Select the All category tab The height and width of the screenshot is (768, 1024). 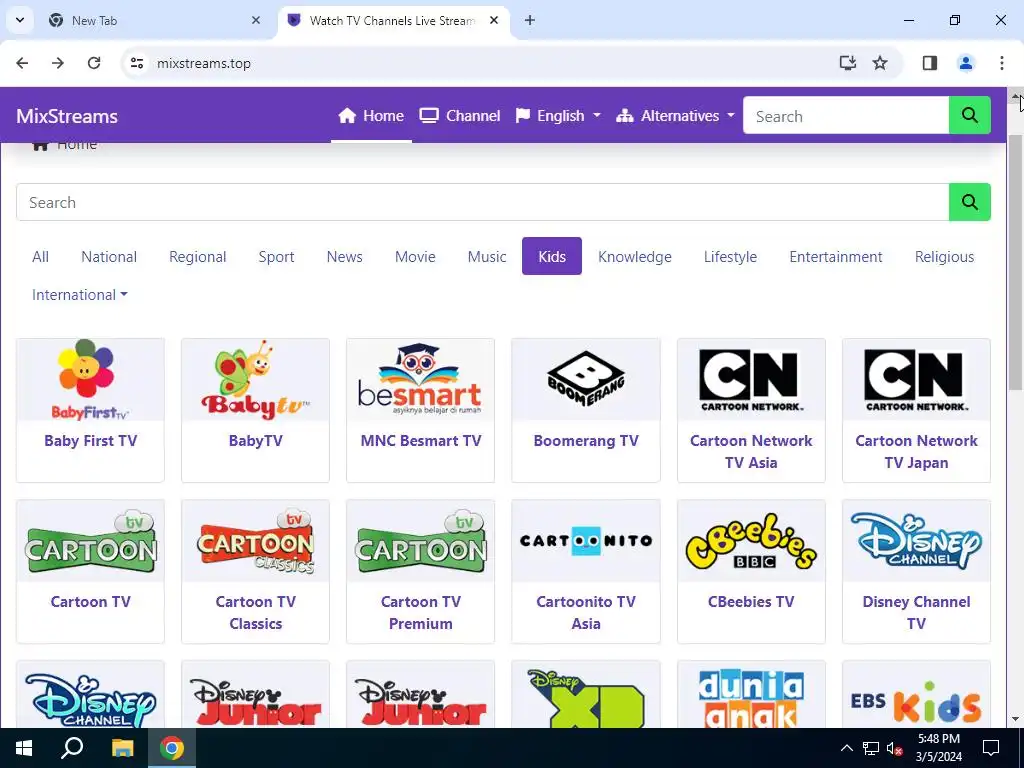[40, 257]
